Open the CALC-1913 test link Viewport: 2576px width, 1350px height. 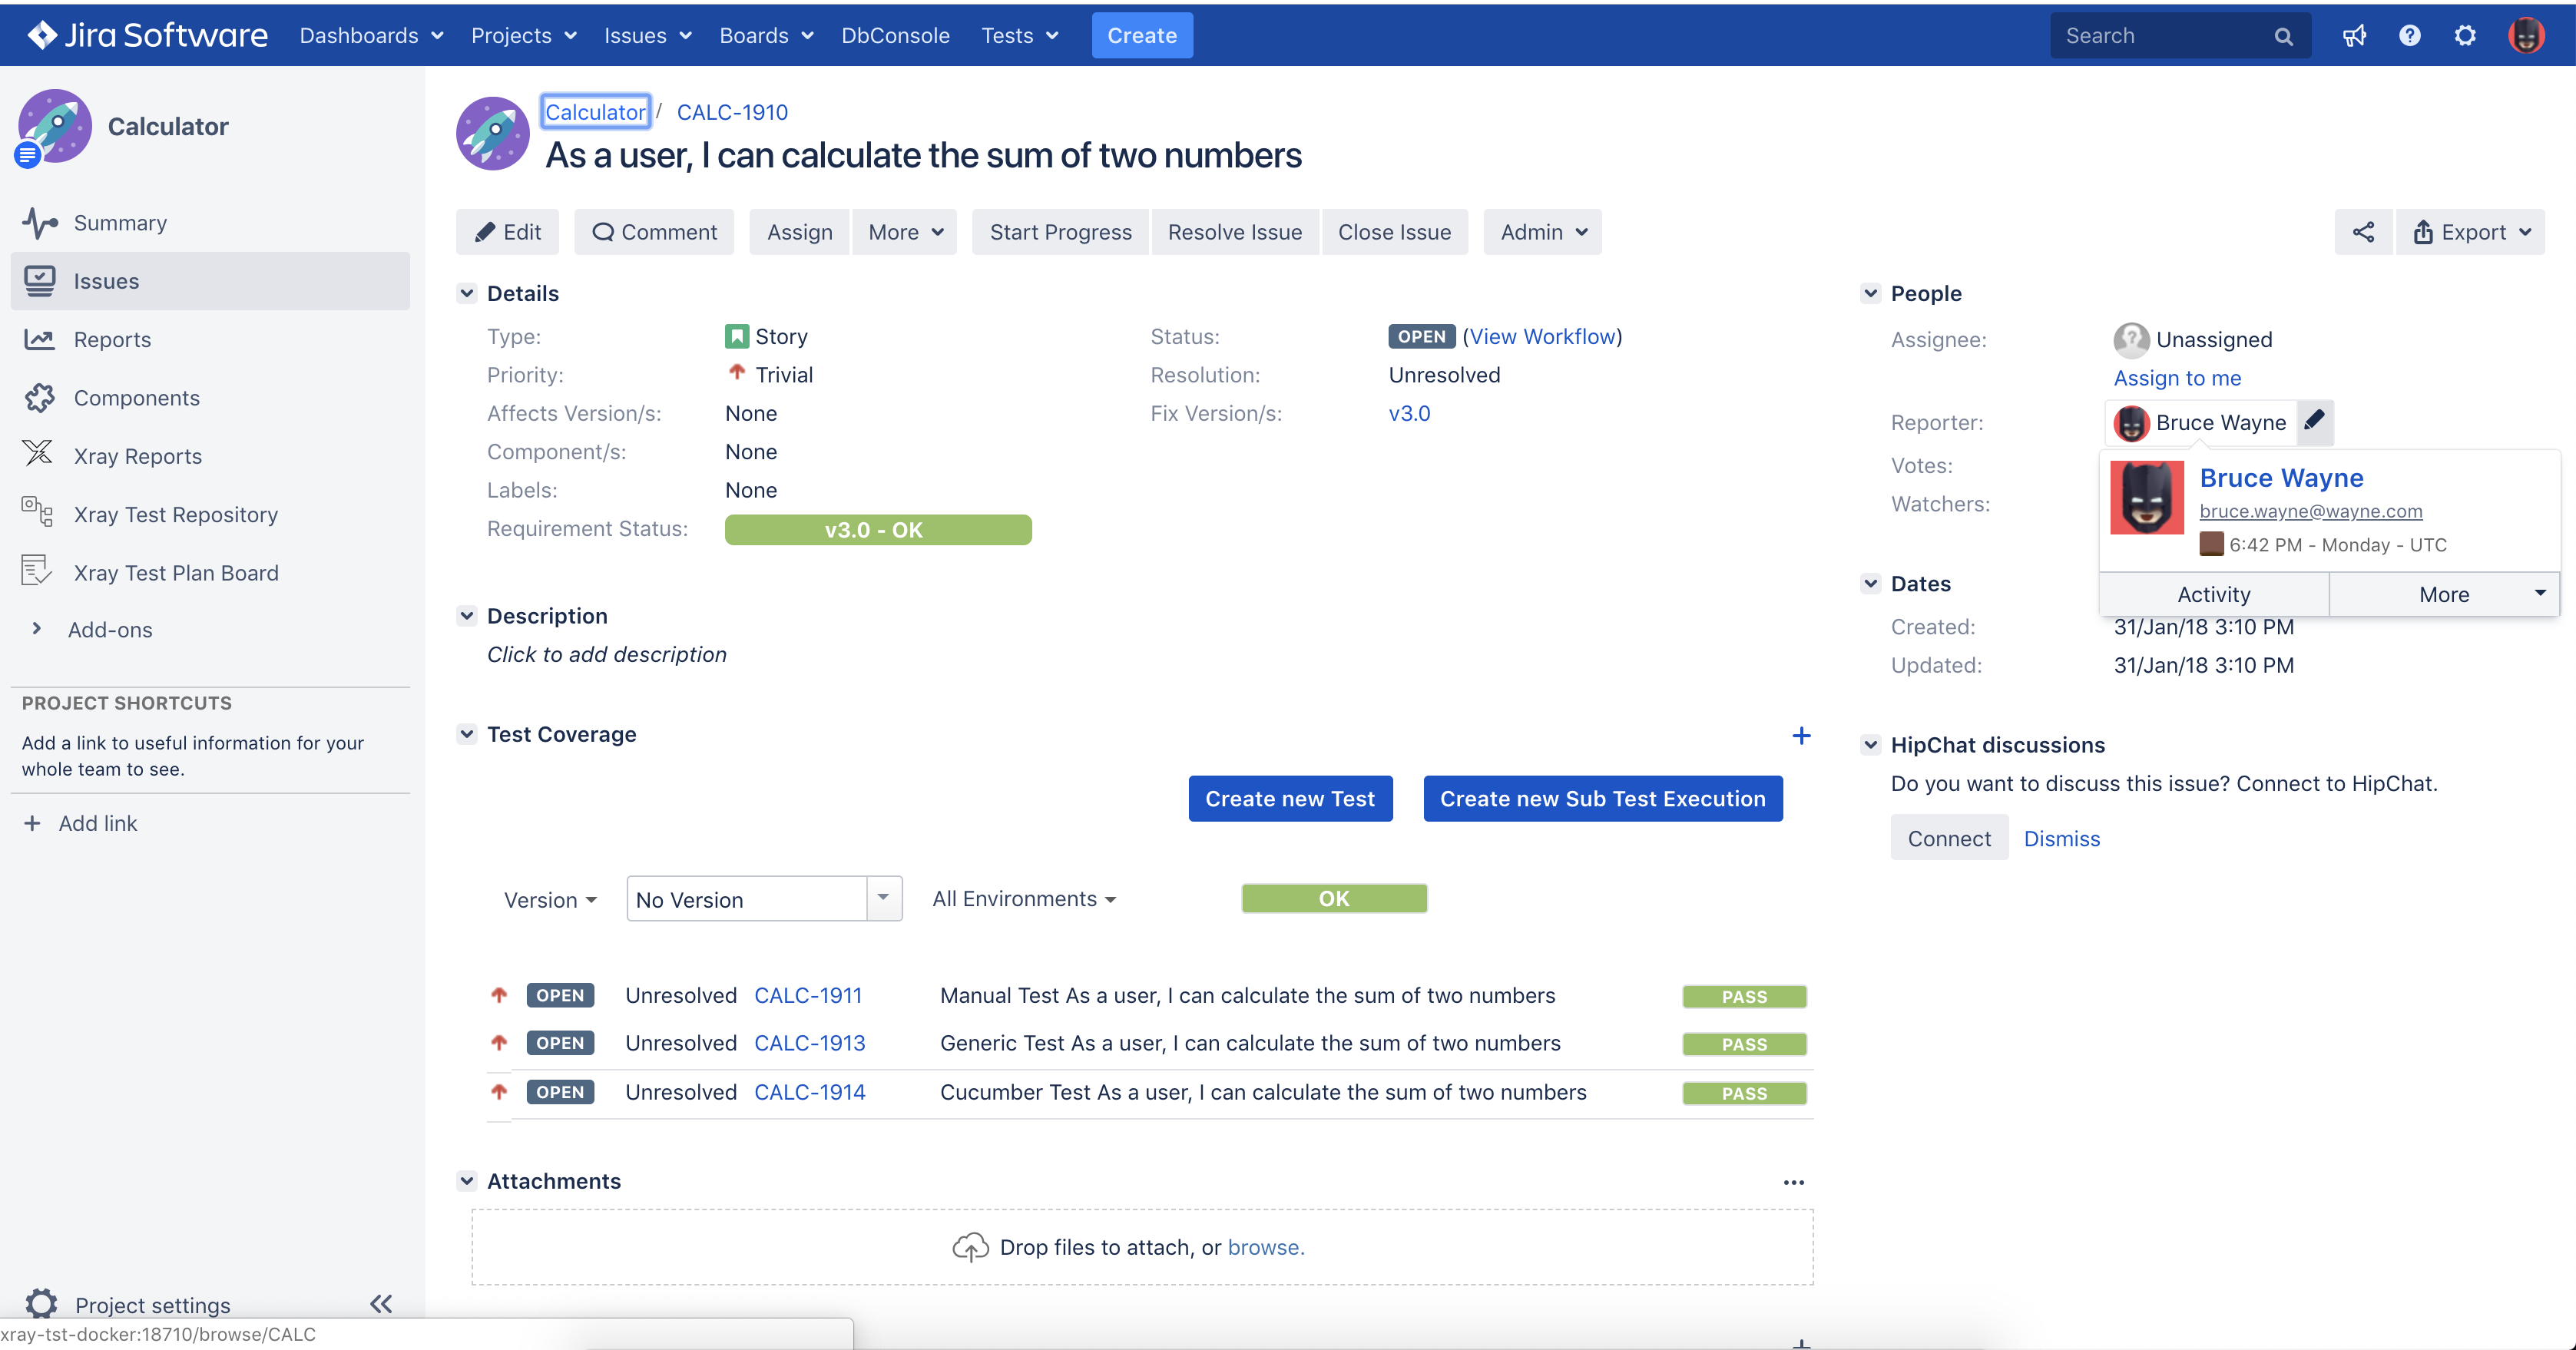click(x=809, y=1043)
